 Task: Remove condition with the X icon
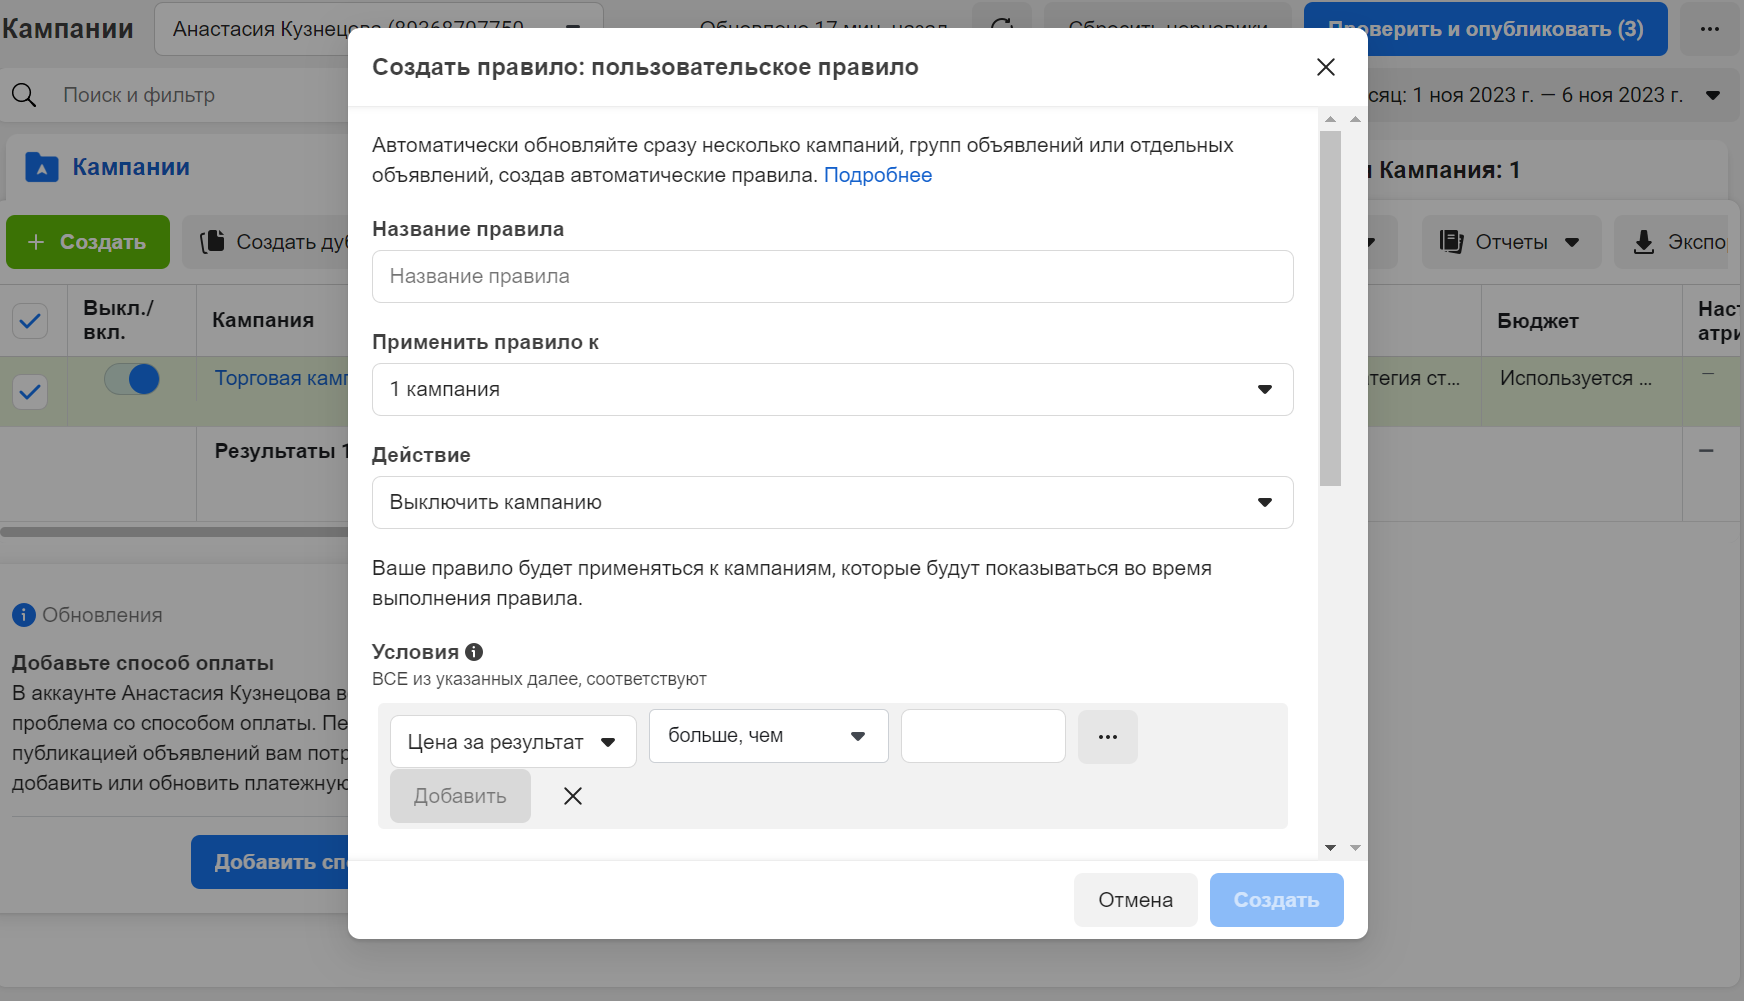pyautogui.click(x=573, y=796)
